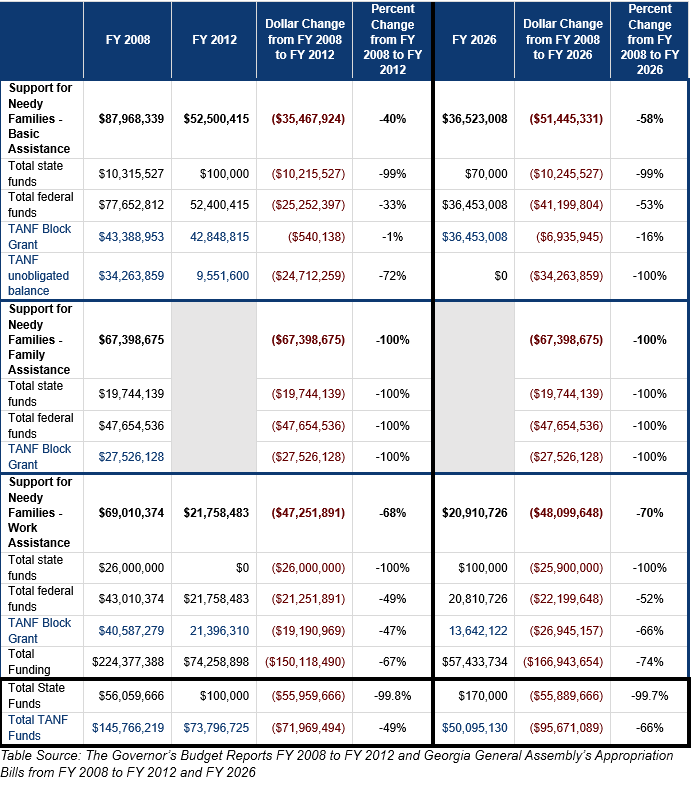The height and width of the screenshot is (785, 691).
Task: Select the Work Assistance row label
Action: point(40,512)
